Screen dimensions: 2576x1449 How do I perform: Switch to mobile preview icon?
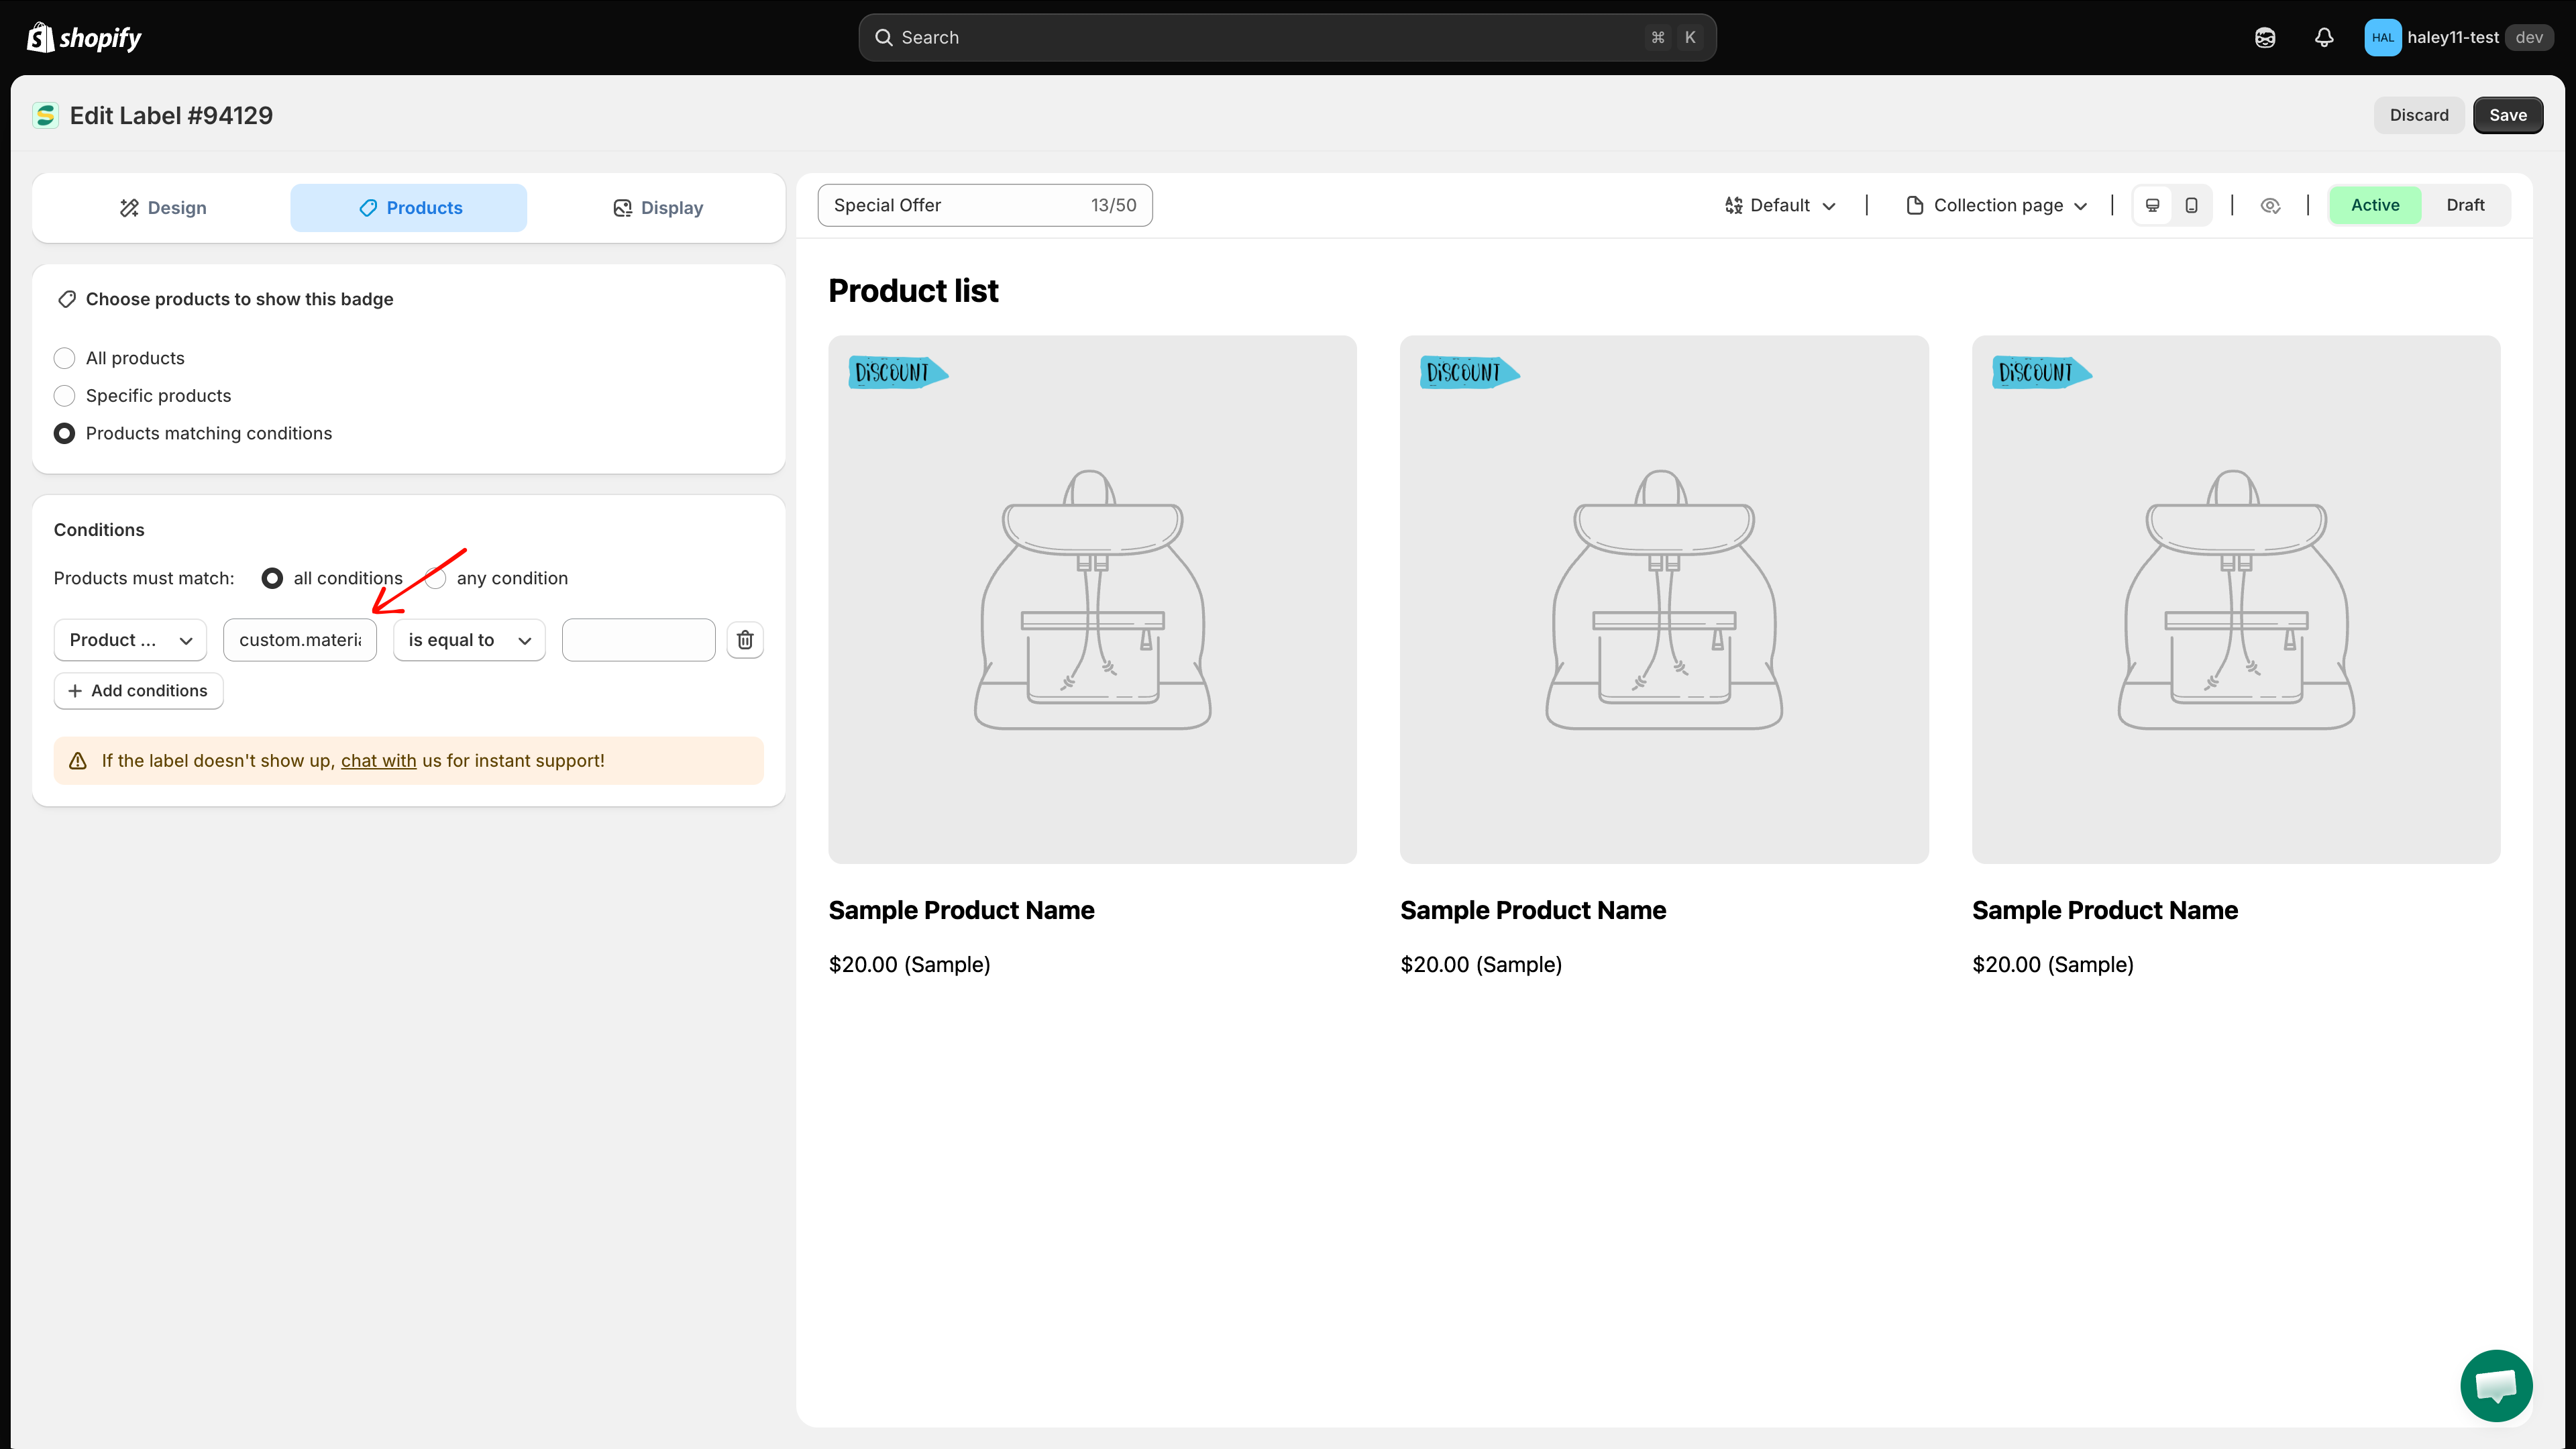pos(2191,205)
